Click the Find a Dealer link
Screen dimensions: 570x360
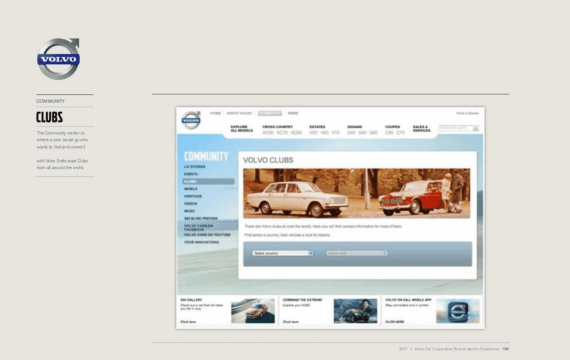pos(467,113)
